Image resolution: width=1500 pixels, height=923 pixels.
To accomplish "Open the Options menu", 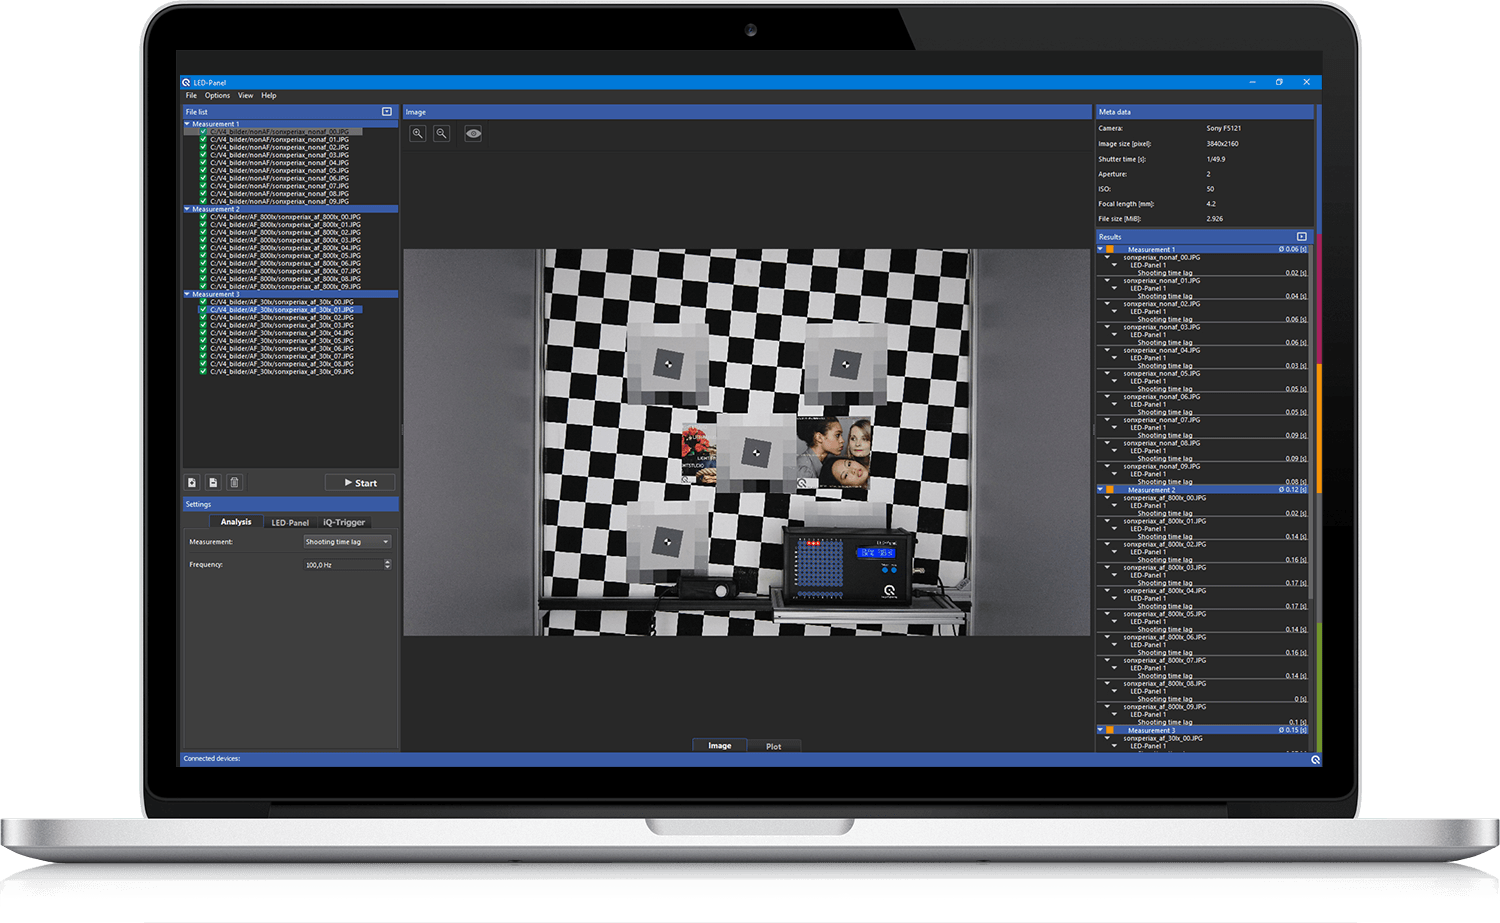I will tap(217, 96).
